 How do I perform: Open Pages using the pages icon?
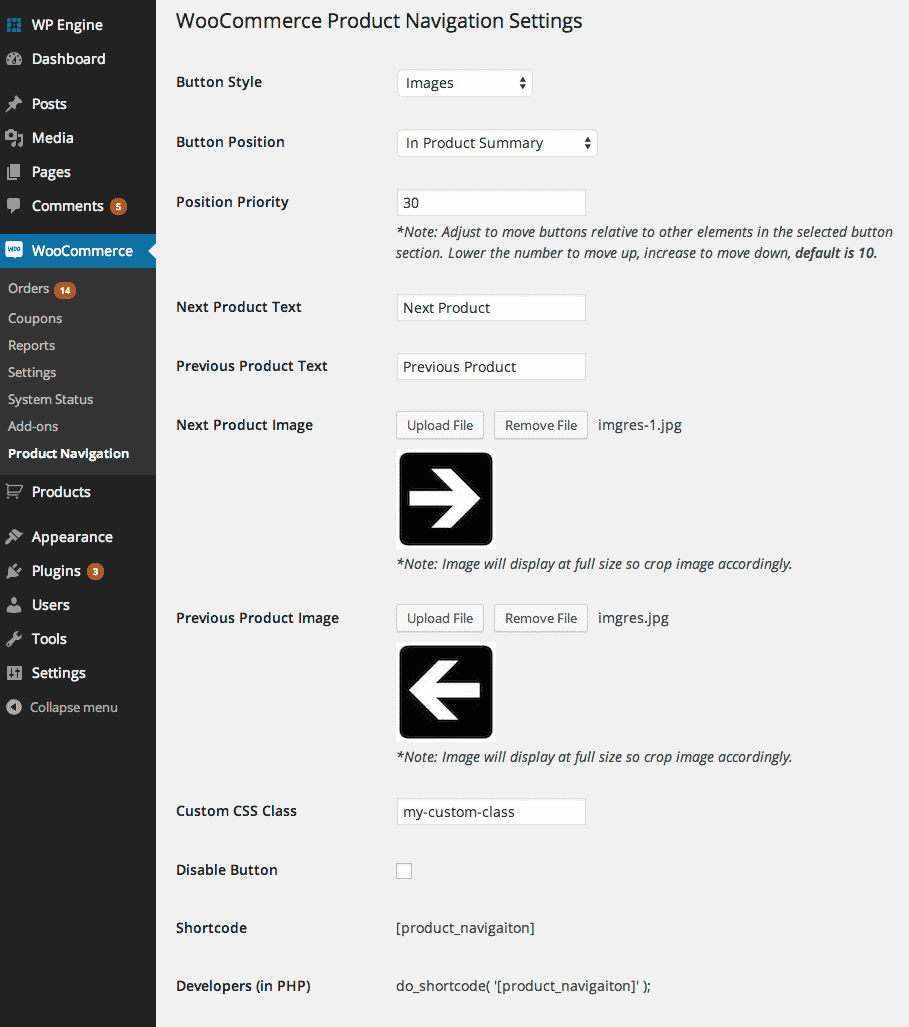tap(16, 171)
